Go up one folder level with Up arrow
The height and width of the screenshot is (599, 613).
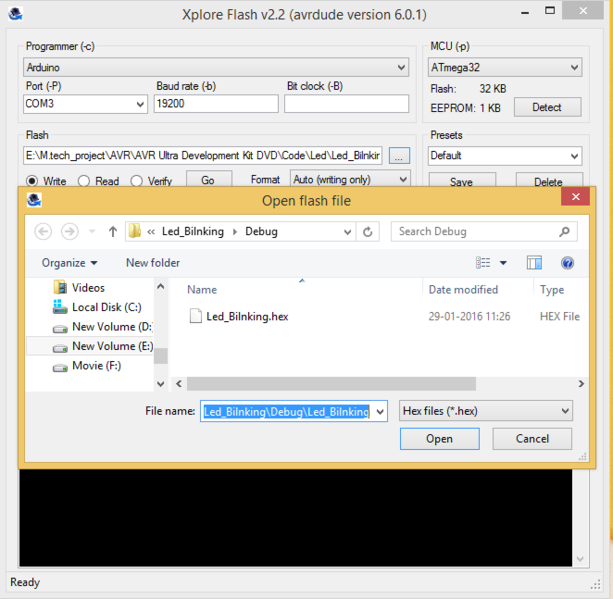[x=113, y=231]
